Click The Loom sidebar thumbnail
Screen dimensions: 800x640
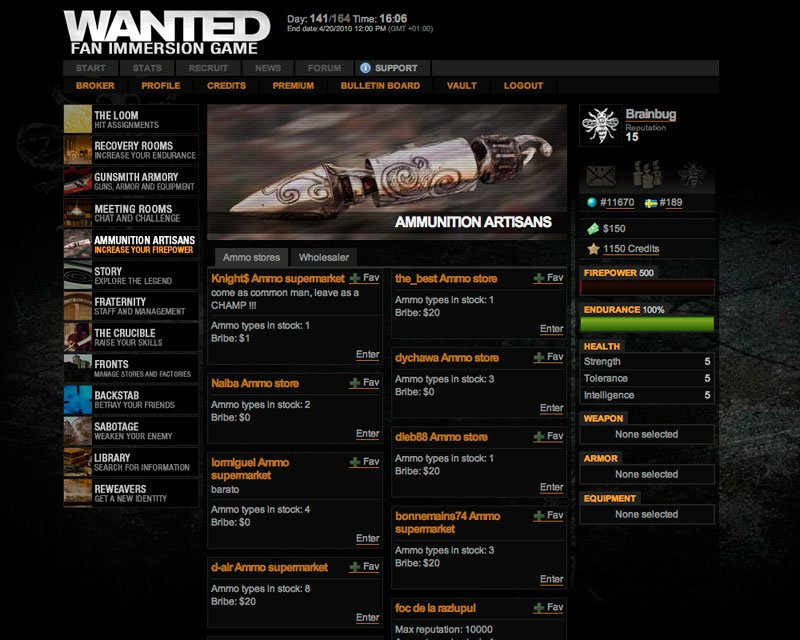78,120
